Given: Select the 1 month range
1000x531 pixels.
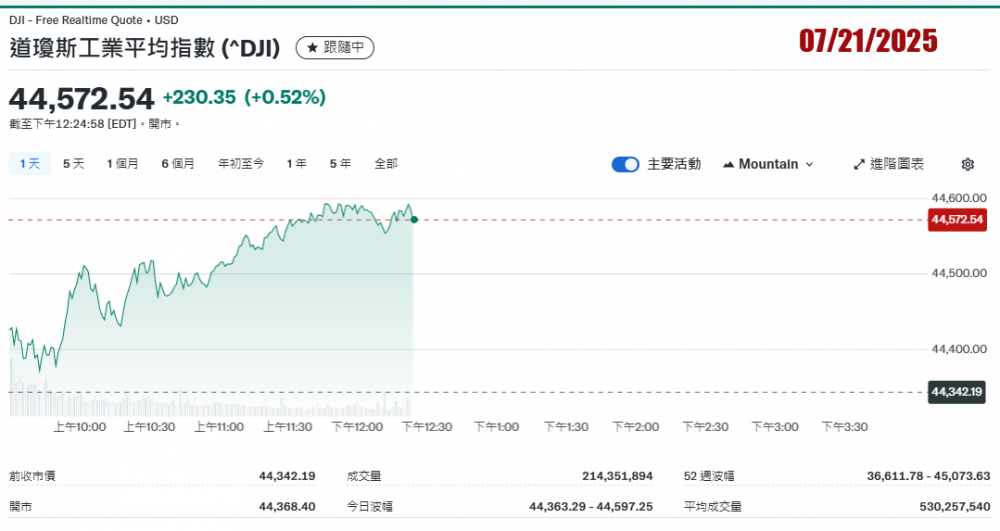Looking at the screenshot, I should pos(122,163).
